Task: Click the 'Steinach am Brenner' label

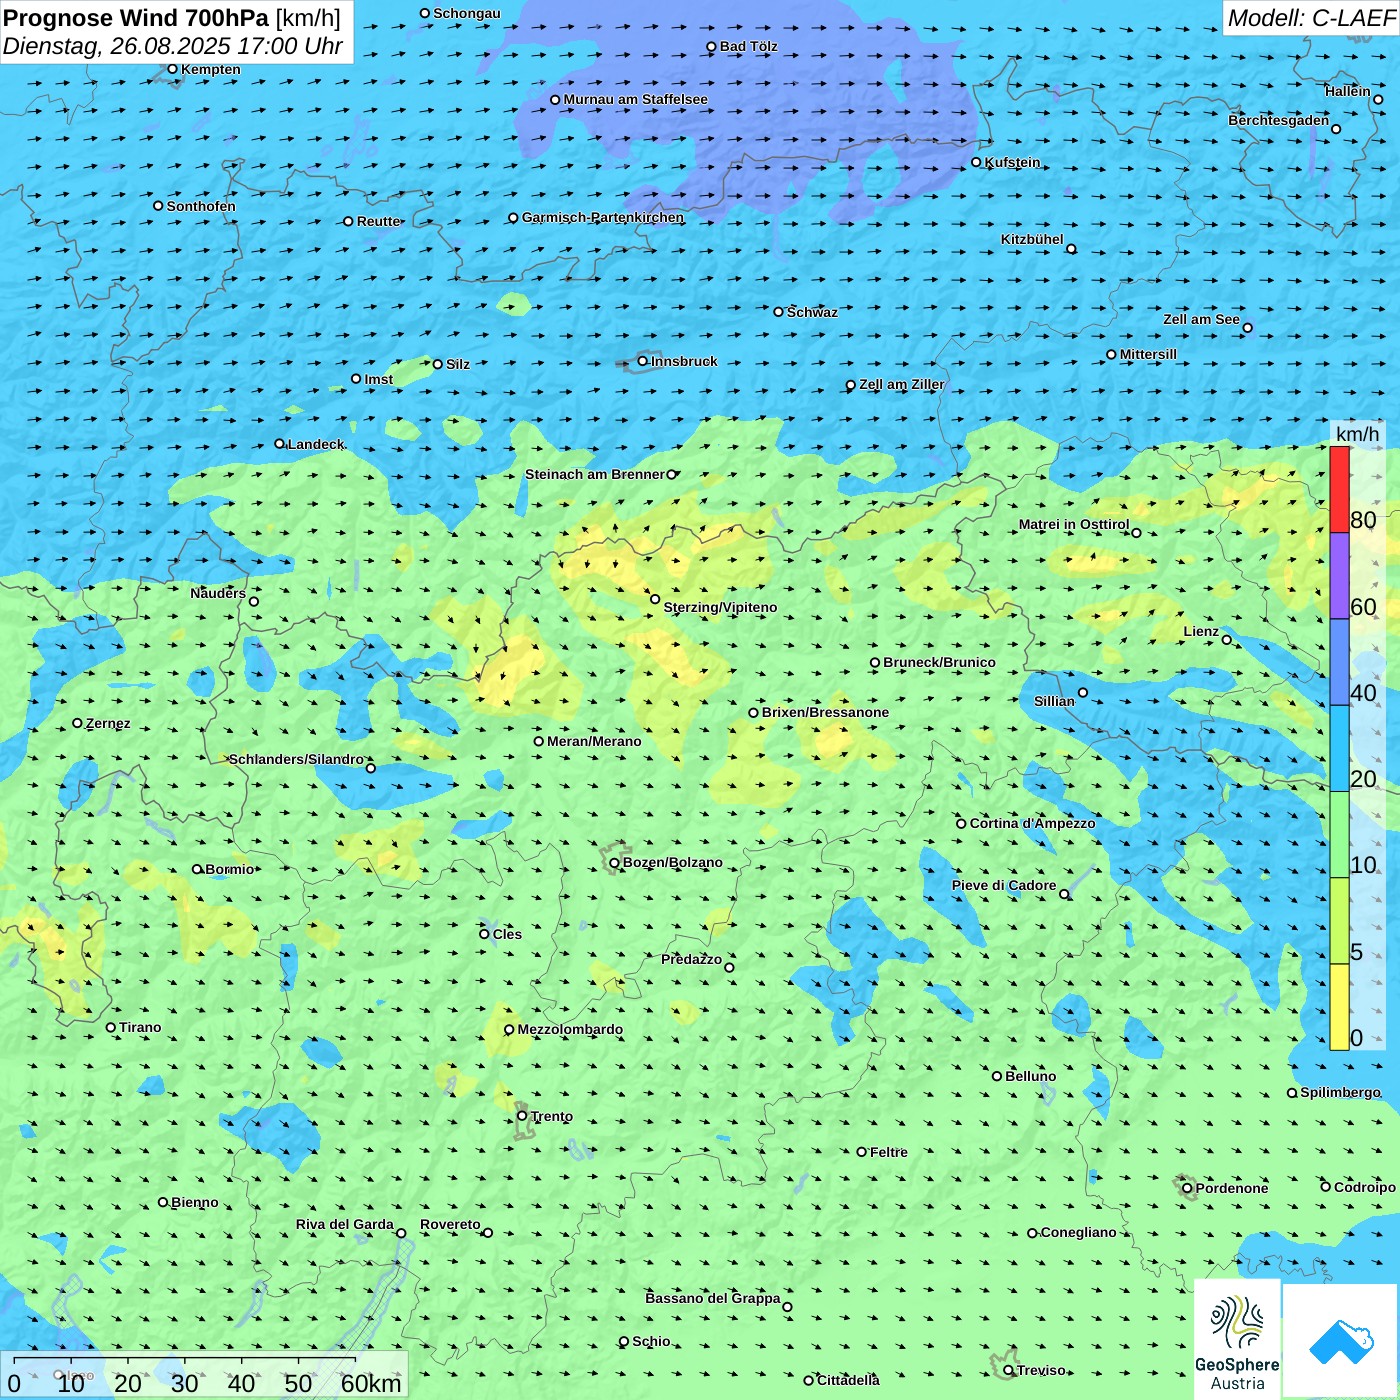Action: click(595, 474)
